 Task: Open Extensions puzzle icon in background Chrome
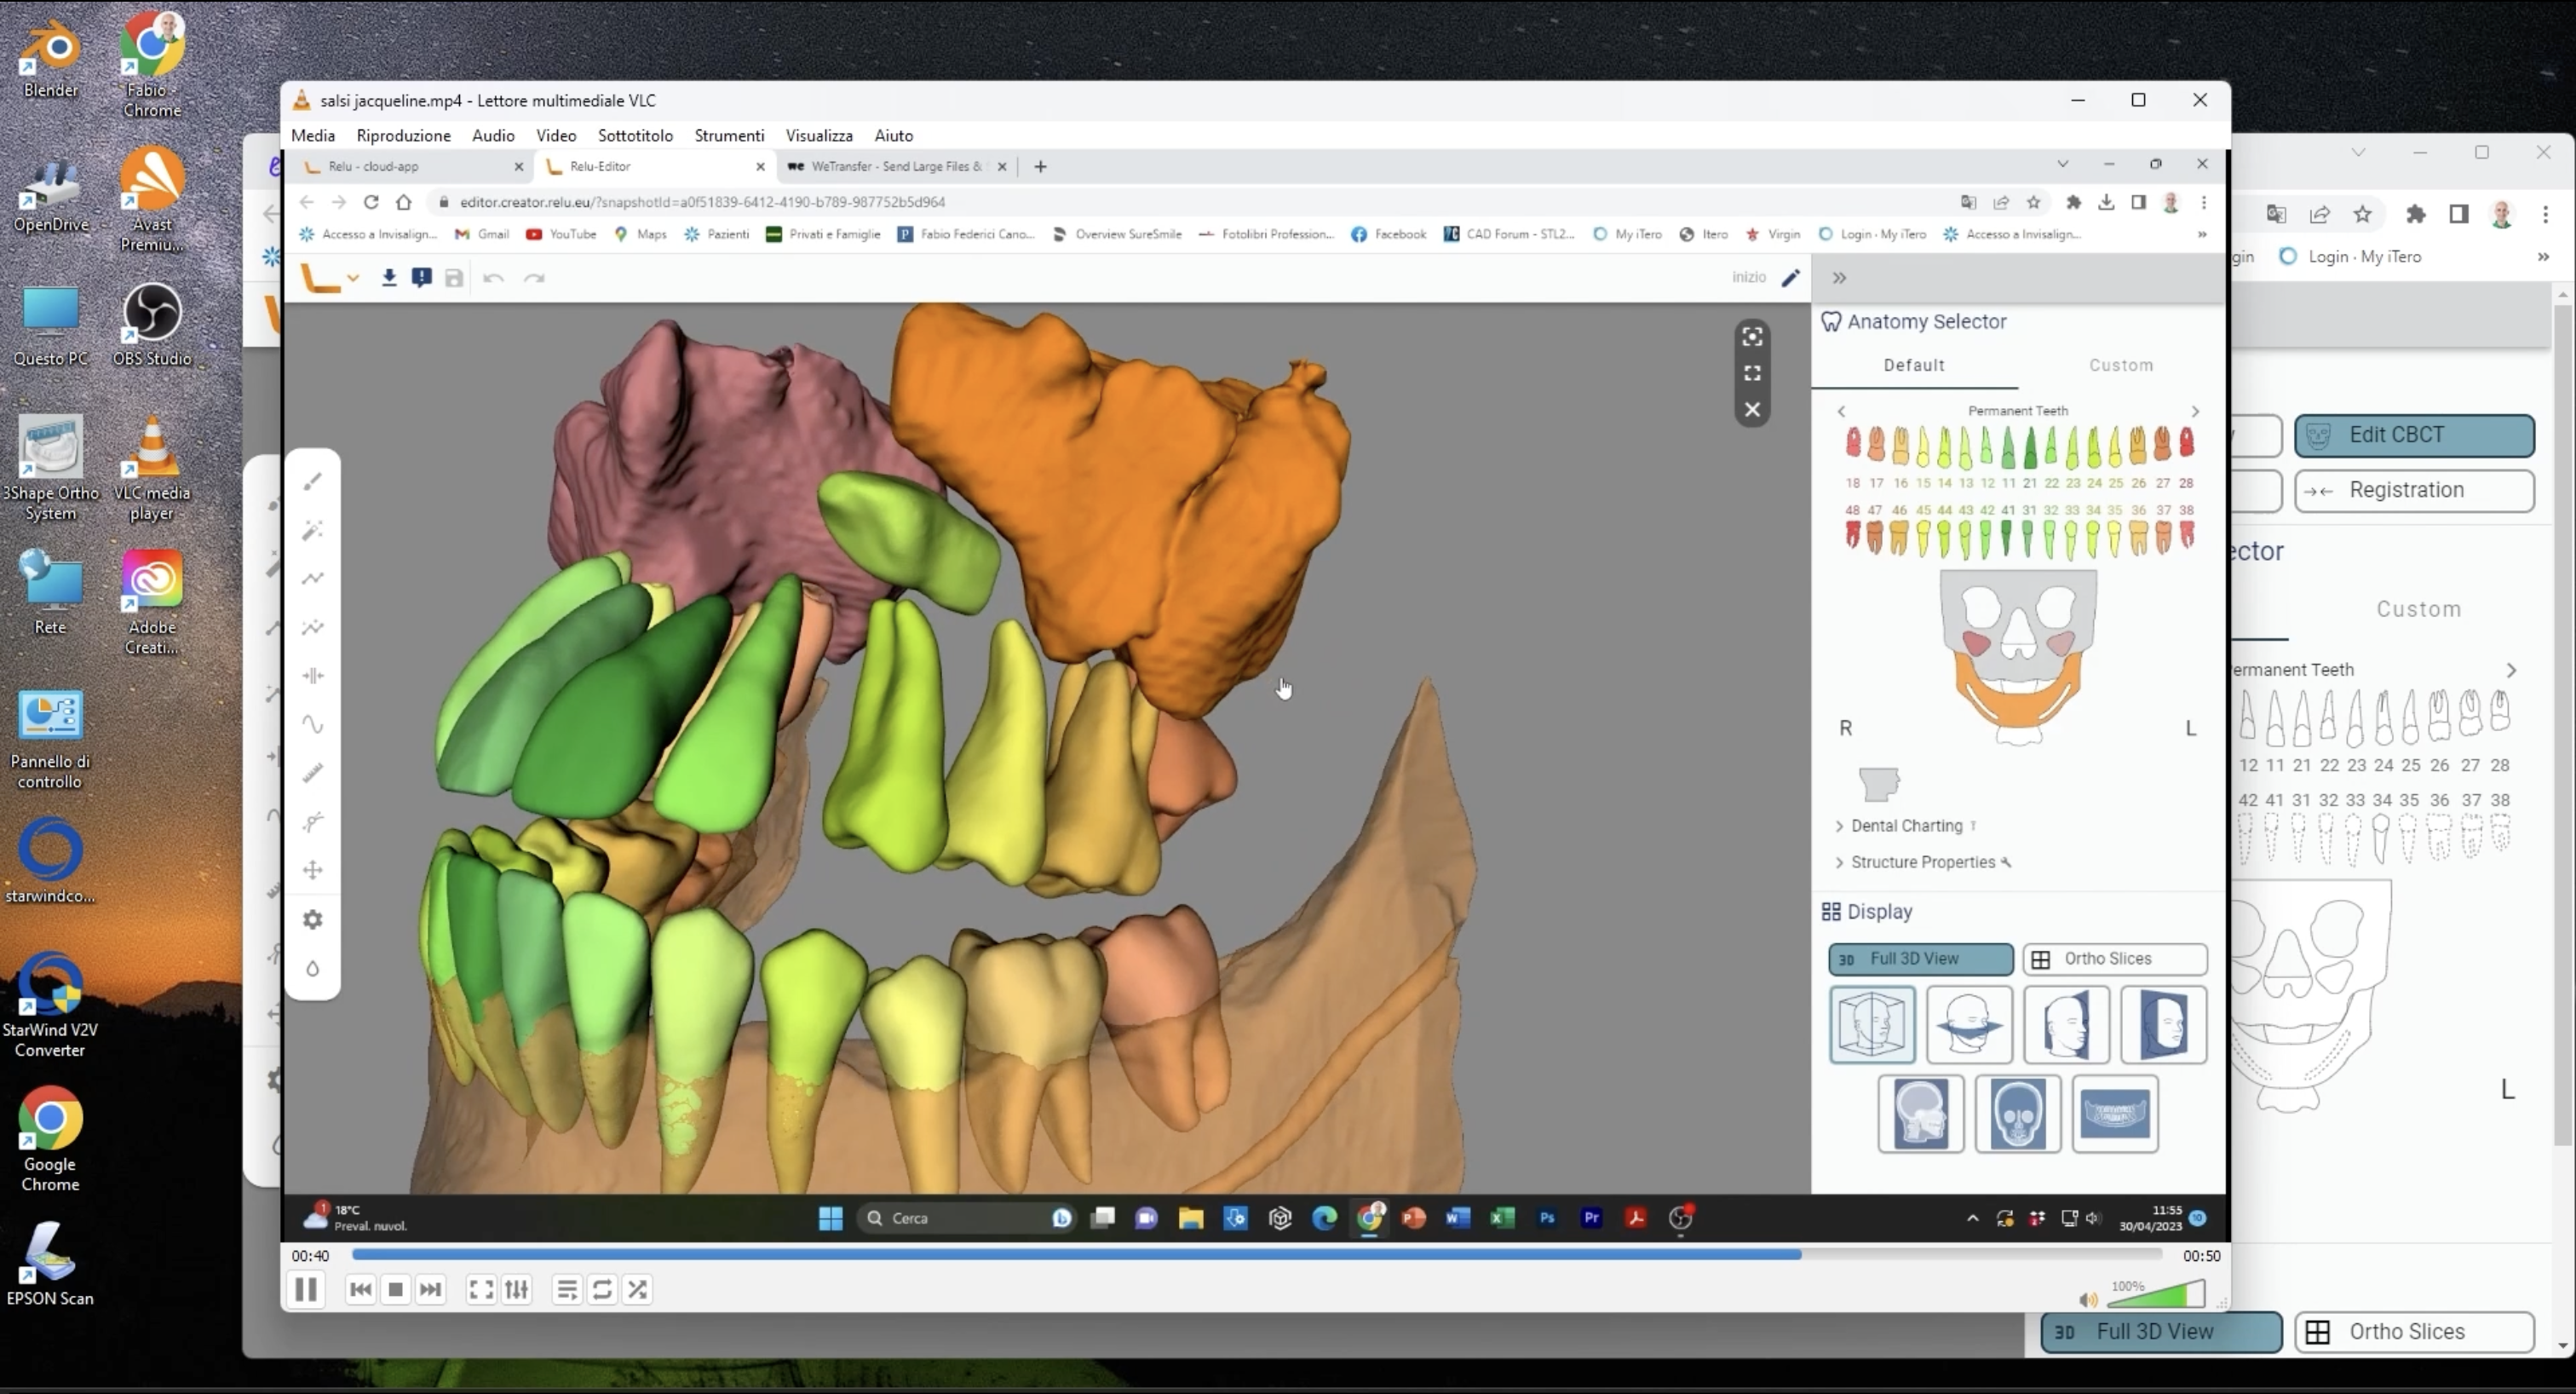[2416, 214]
